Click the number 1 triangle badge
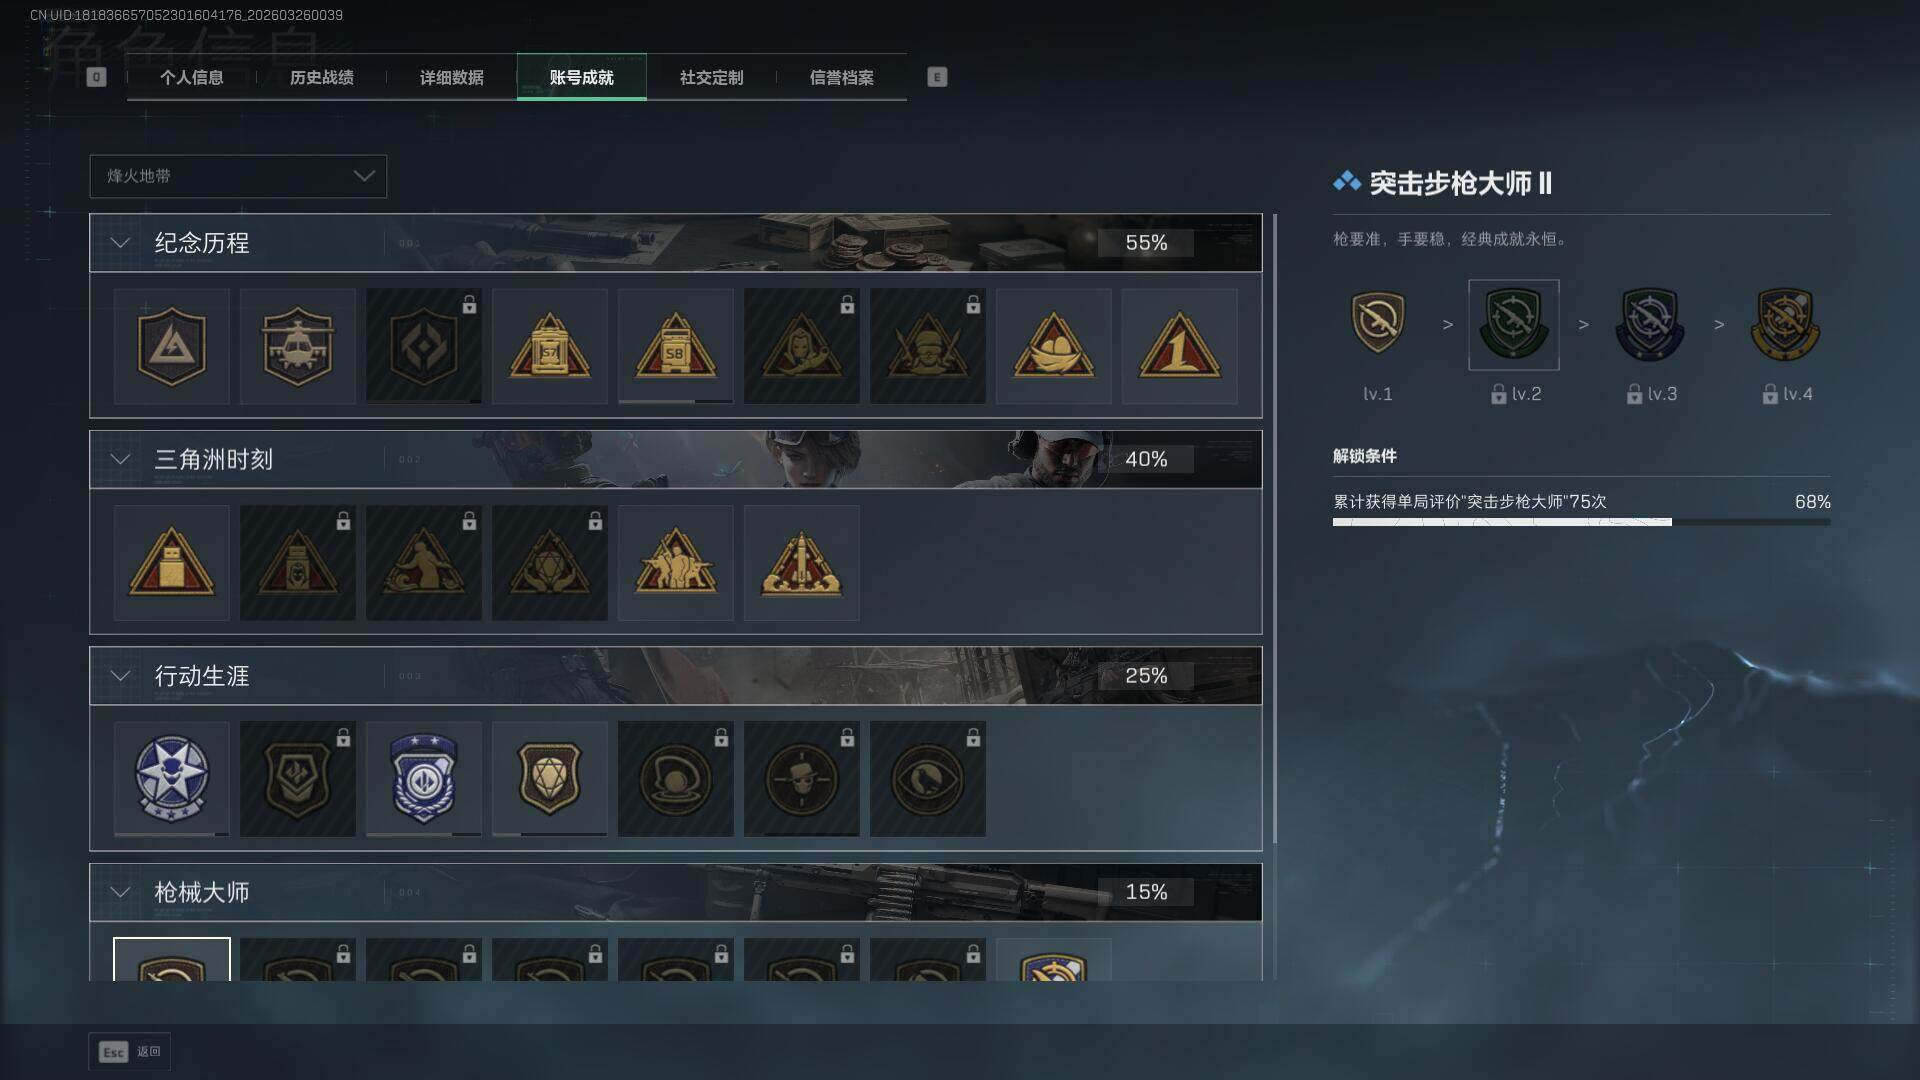The height and width of the screenshot is (1080, 1920). tap(1180, 346)
